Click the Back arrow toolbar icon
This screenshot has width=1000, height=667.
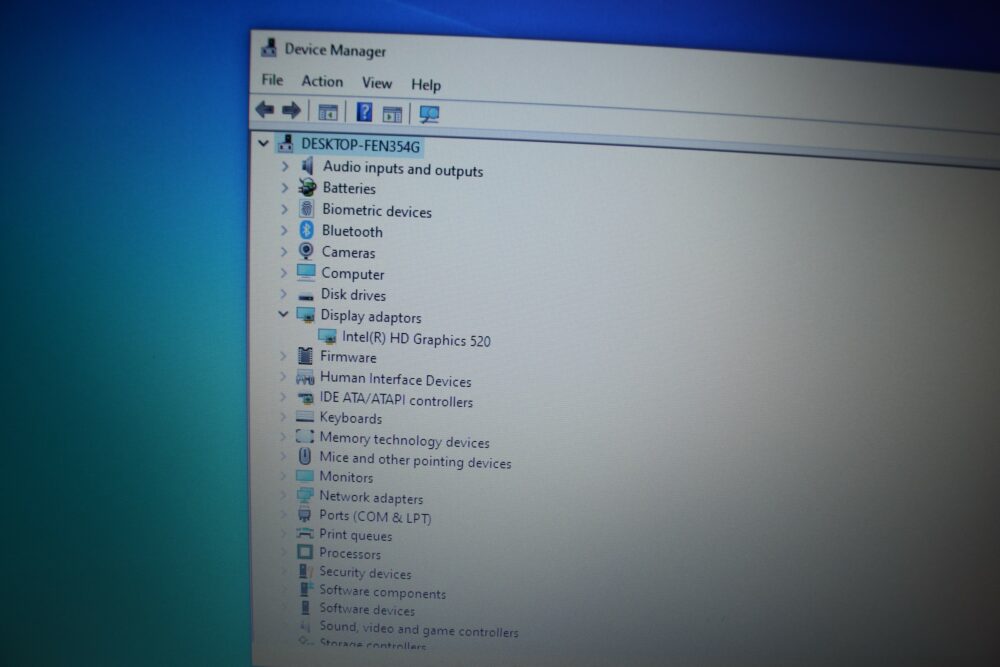tap(265, 110)
